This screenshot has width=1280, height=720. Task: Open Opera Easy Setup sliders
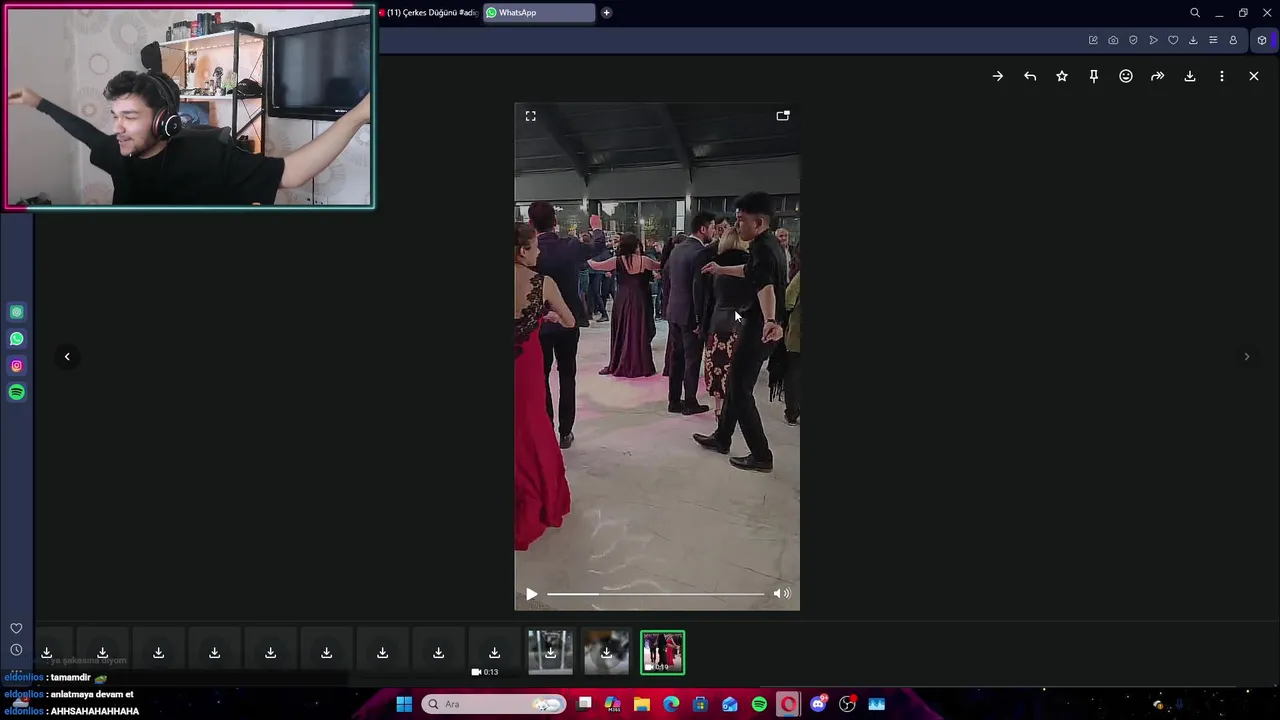[x=1213, y=40]
